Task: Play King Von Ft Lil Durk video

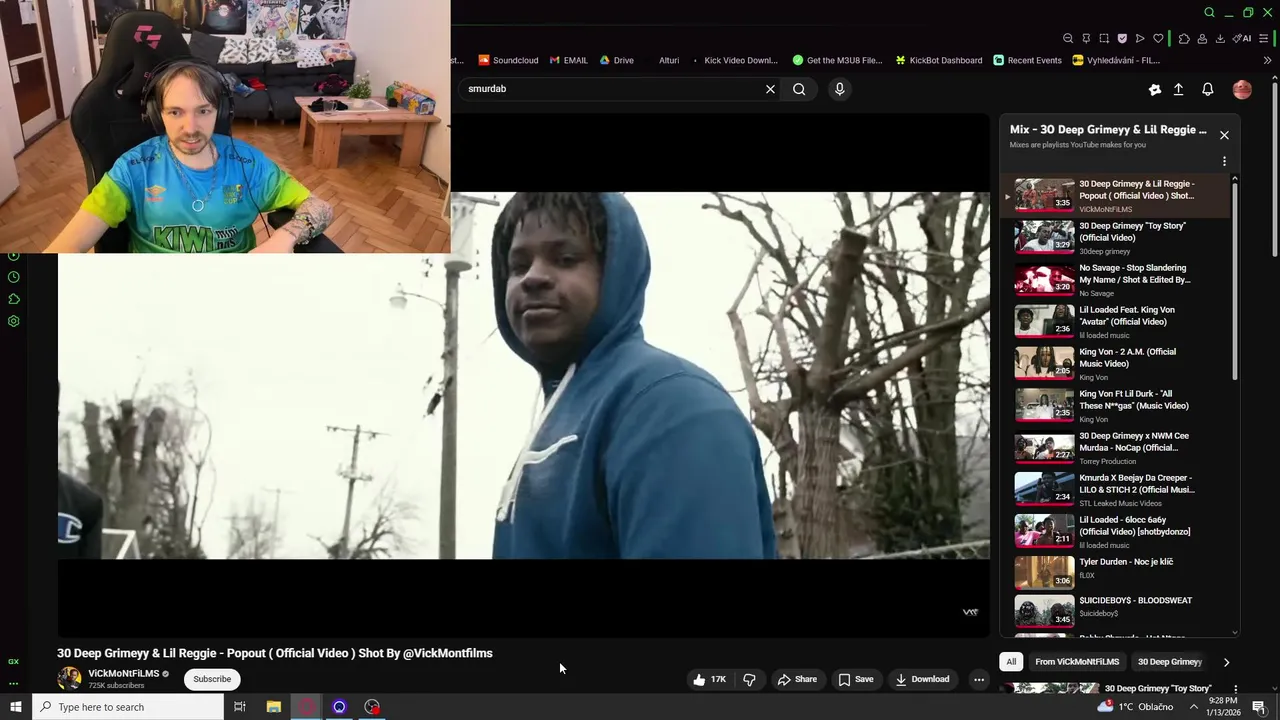Action: [x=1115, y=405]
